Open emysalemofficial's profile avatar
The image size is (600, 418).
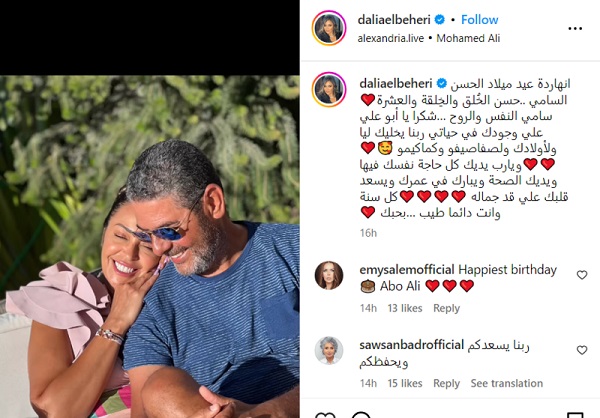pyautogui.click(x=329, y=275)
